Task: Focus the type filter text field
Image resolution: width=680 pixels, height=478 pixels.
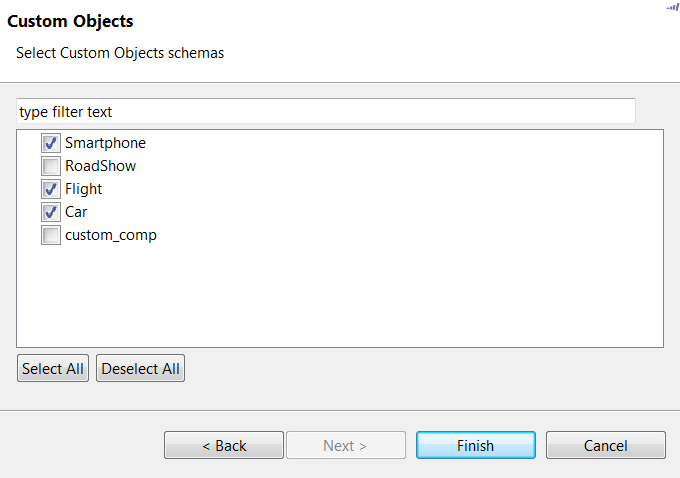Action: (326, 111)
